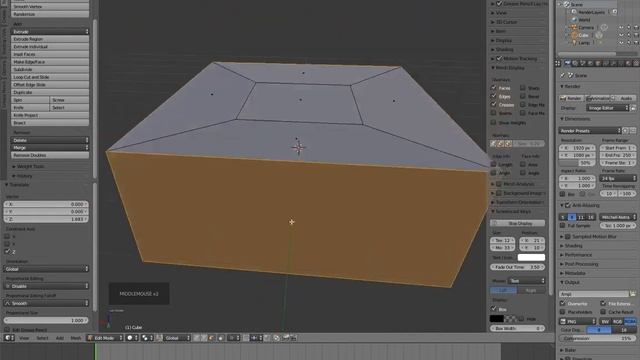Click the Cube mesh icon in outliner
The height and width of the screenshot is (360, 640).
click(574, 35)
